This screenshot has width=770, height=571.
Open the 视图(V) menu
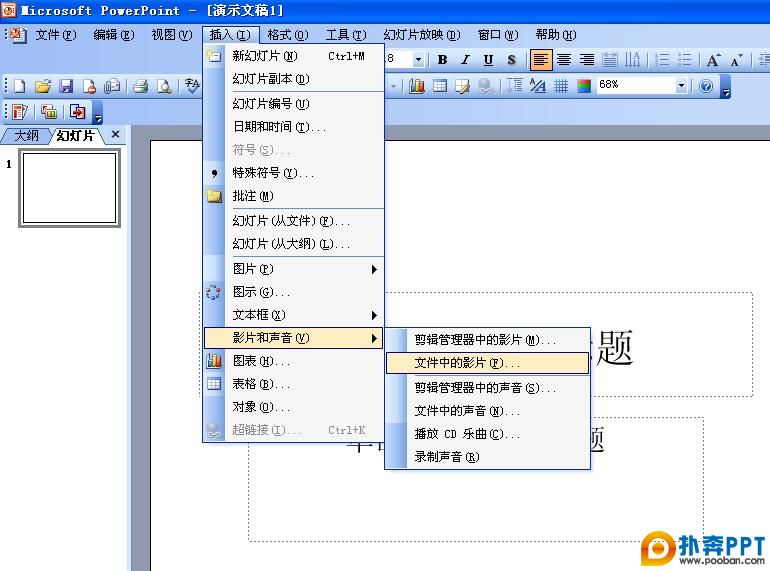(171, 35)
